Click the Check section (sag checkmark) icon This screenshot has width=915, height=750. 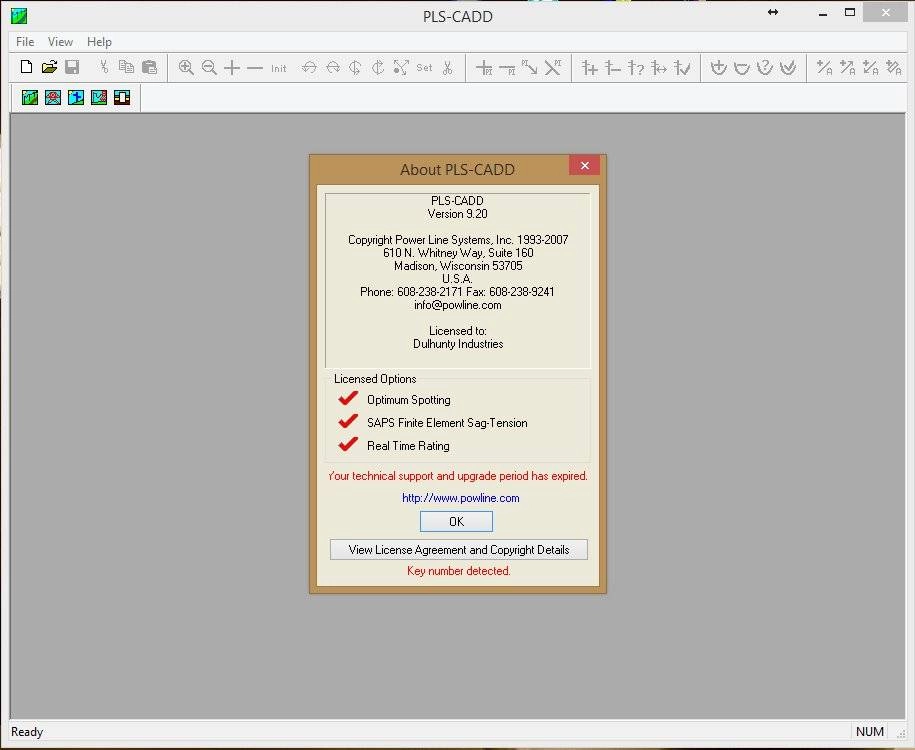point(788,68)
